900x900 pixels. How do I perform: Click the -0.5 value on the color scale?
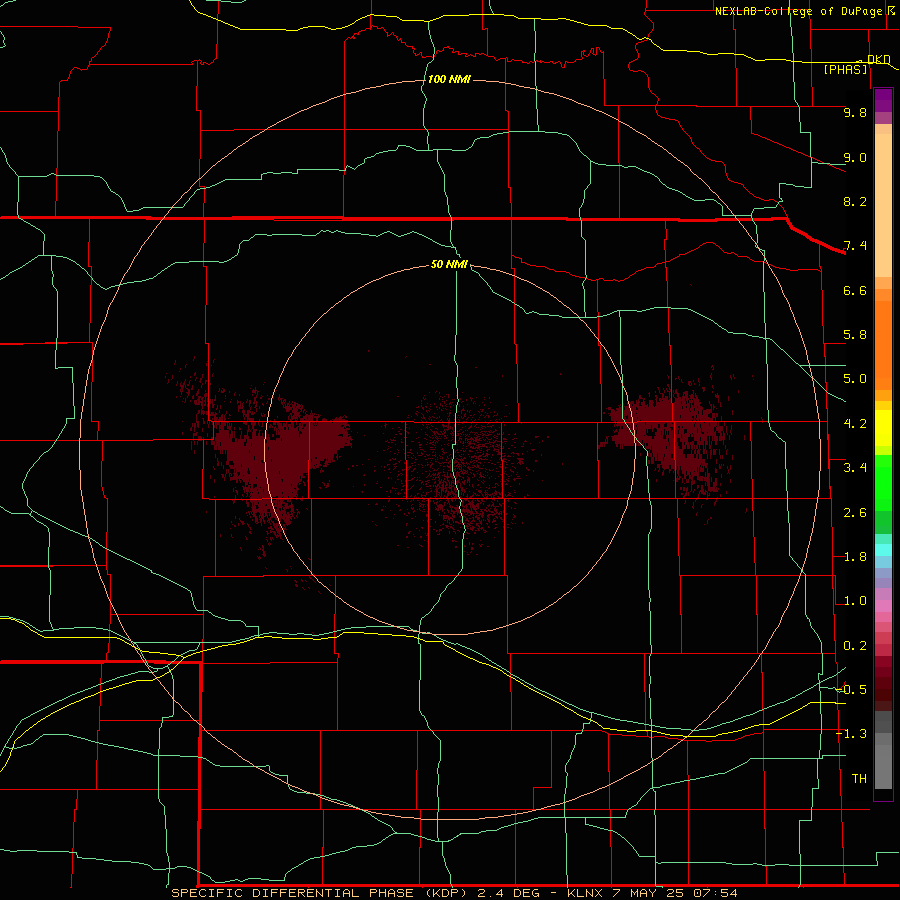[852, 690]
